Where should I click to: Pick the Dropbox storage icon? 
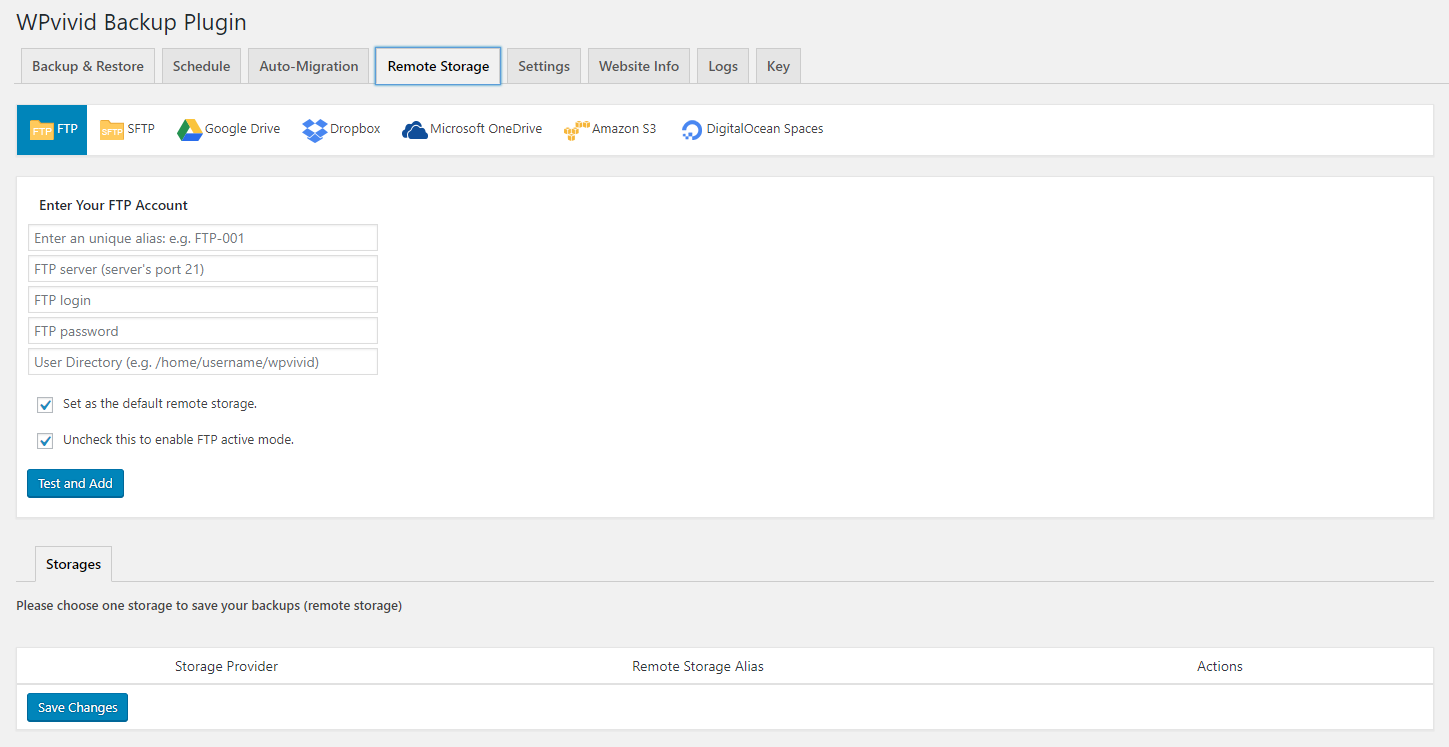pyautogui.click(x=314, y=130)
